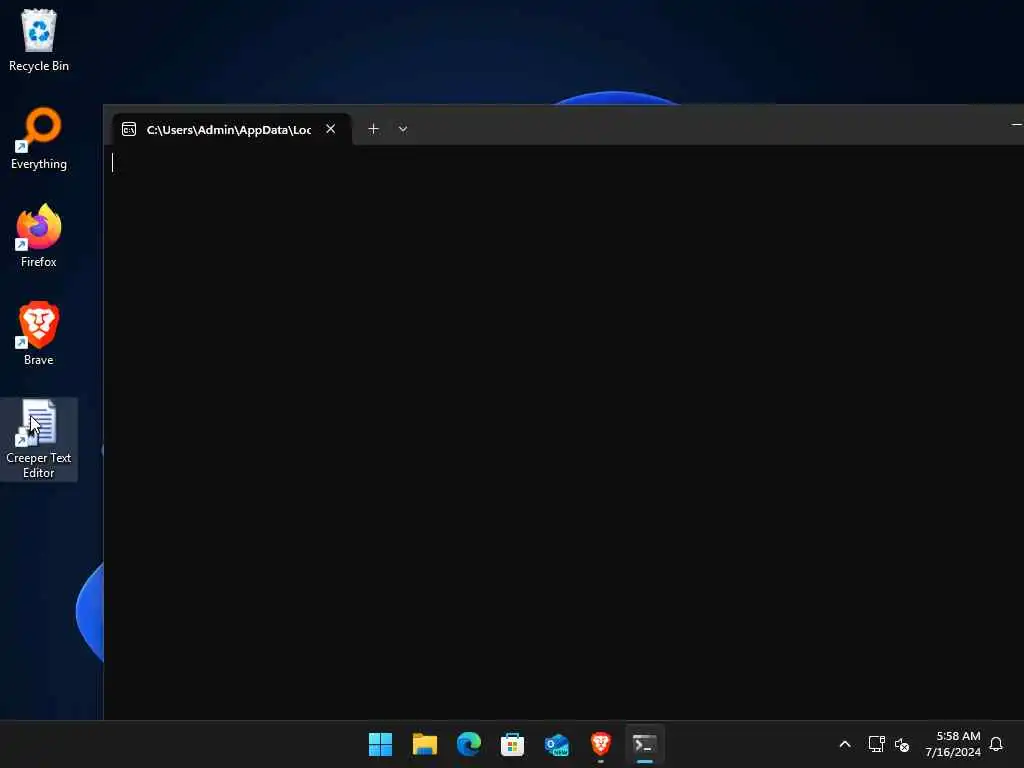The height and width of the screenshot is (768, 1024).
Task: Switch to the C:\Users\Admin\AppData terminal tab
Action: pos(232,129)
